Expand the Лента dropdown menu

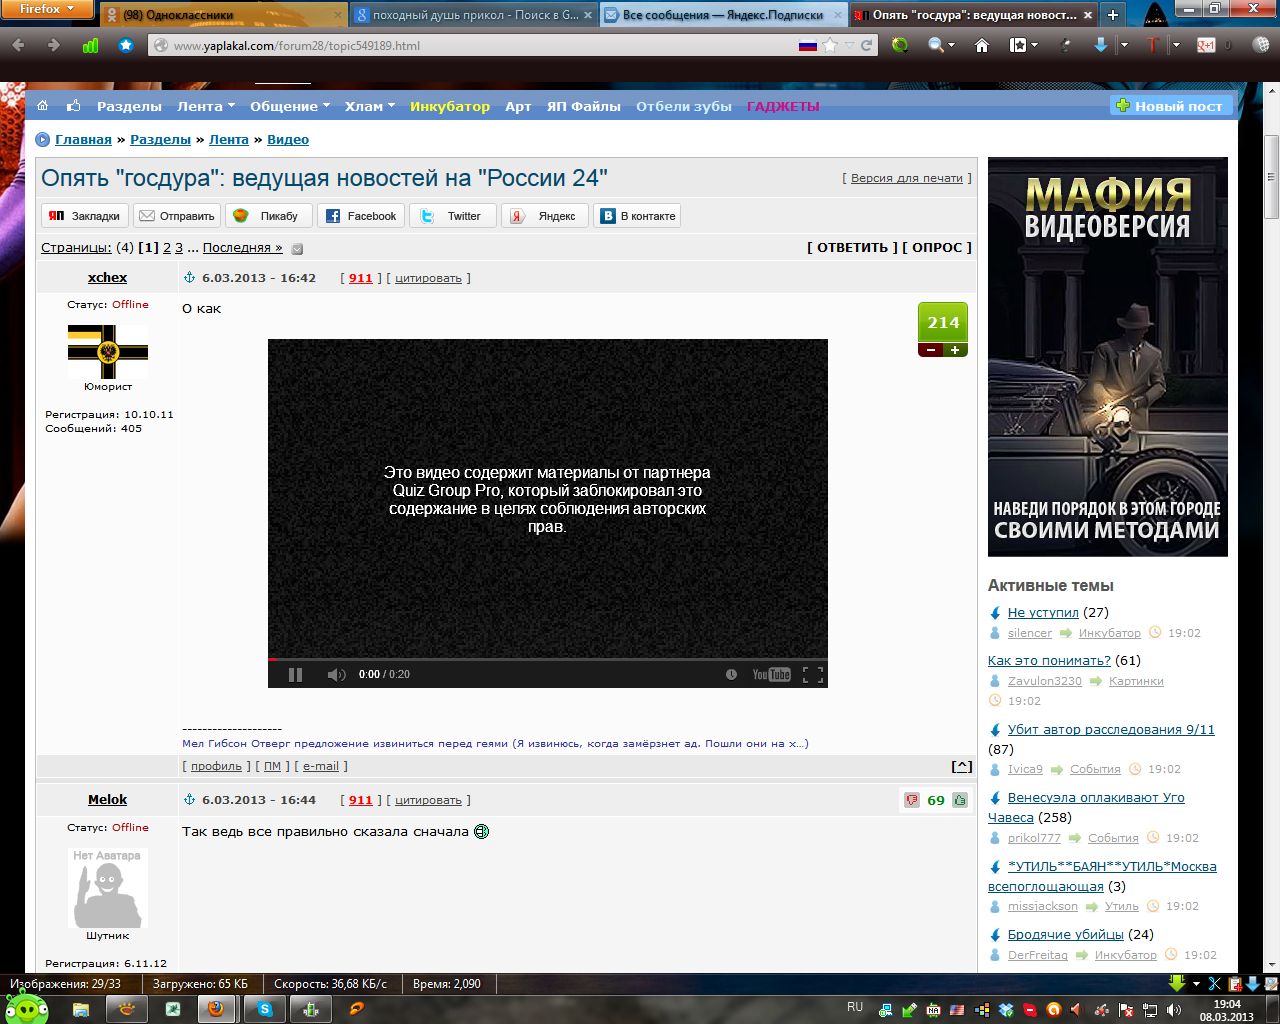pos(206,106)
